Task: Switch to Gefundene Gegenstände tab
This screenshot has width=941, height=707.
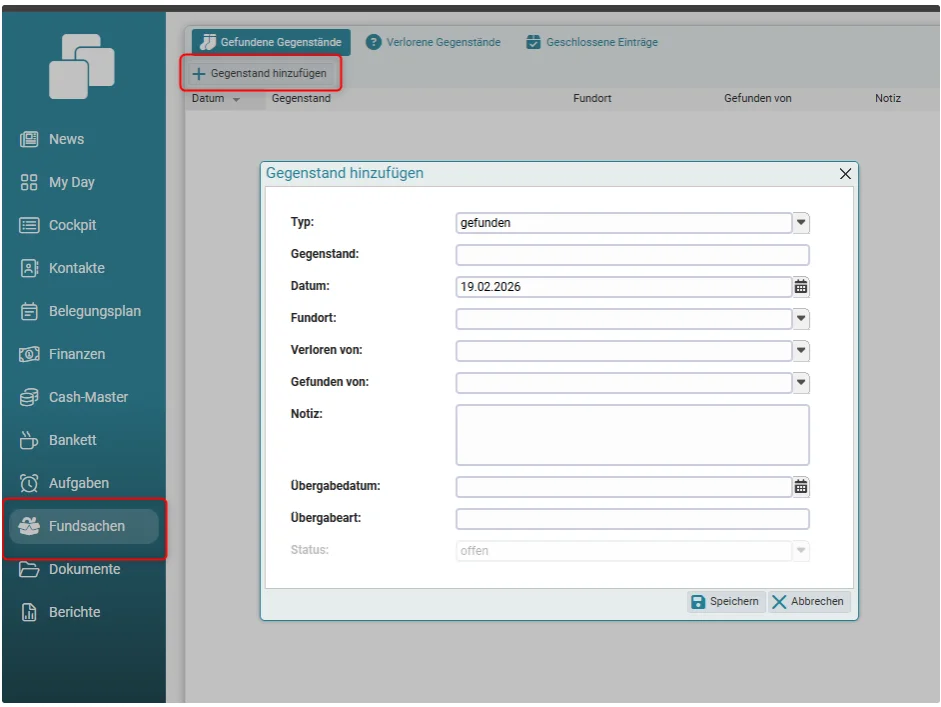Action: 271,43
